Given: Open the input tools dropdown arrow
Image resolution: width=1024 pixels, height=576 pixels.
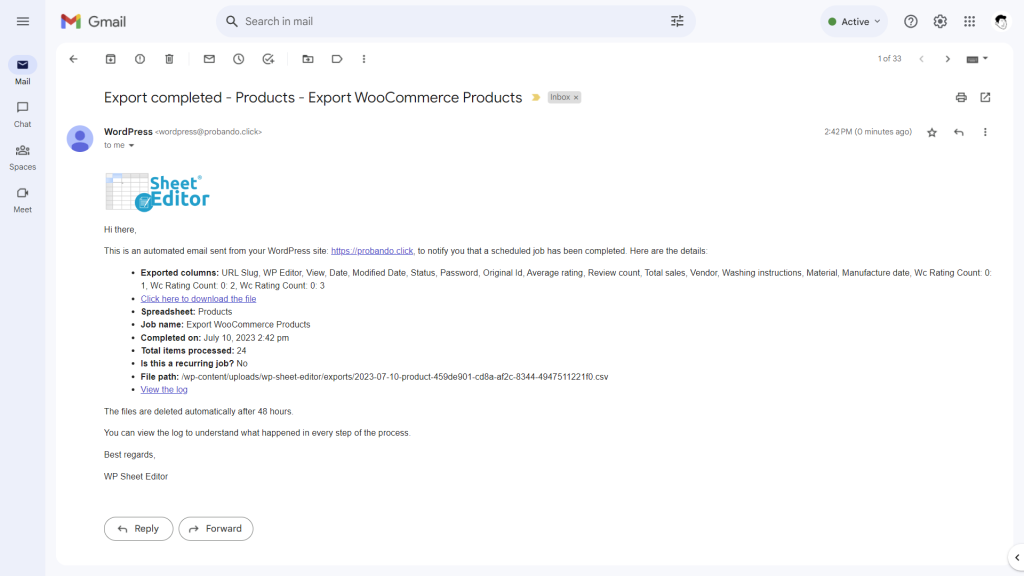Looking at the screenshot, I should [983, 59].
